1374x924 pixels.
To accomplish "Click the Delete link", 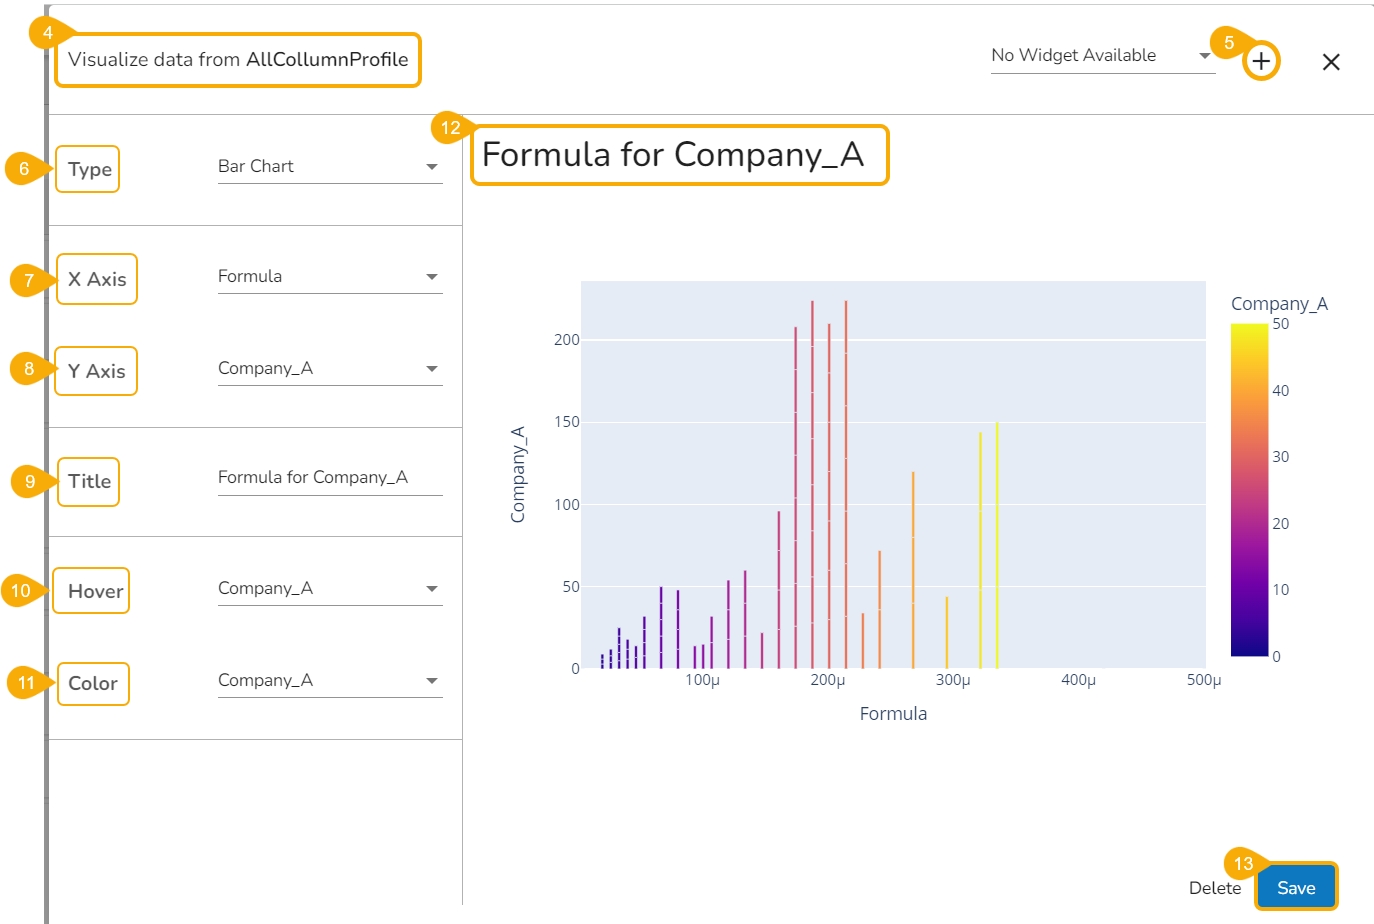I will pyautogui.click(x=1214, y=888).
